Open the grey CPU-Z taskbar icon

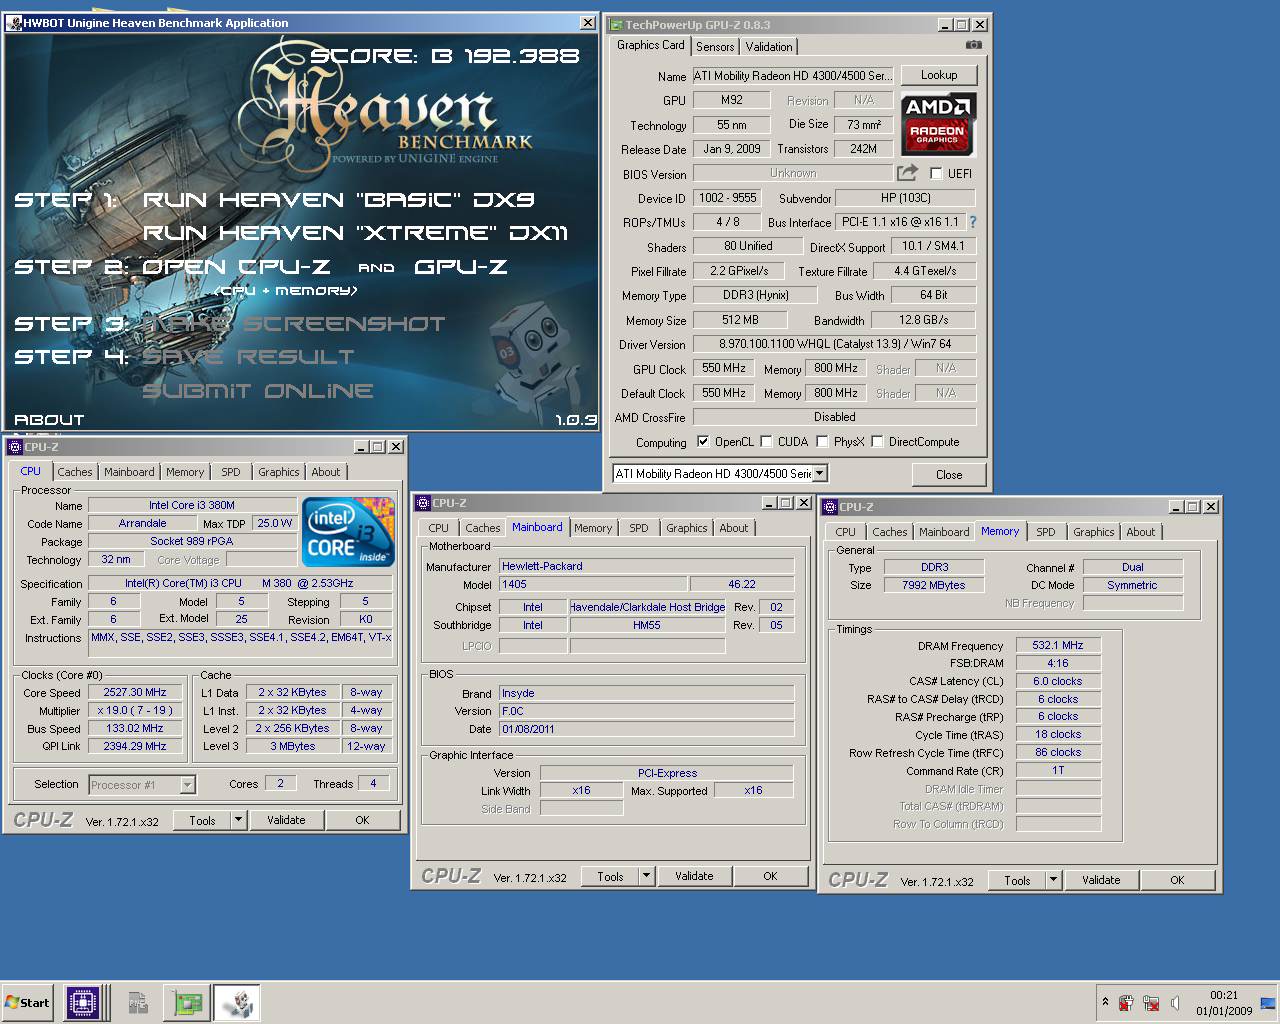pyautogui.click(x=138, y=1002)
